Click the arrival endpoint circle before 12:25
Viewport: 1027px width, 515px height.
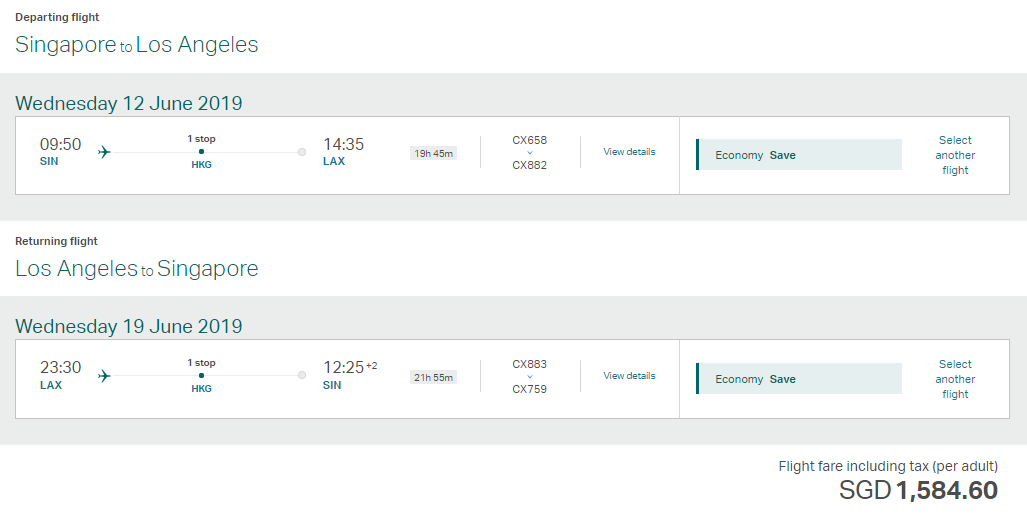click(x=302, y=376)
